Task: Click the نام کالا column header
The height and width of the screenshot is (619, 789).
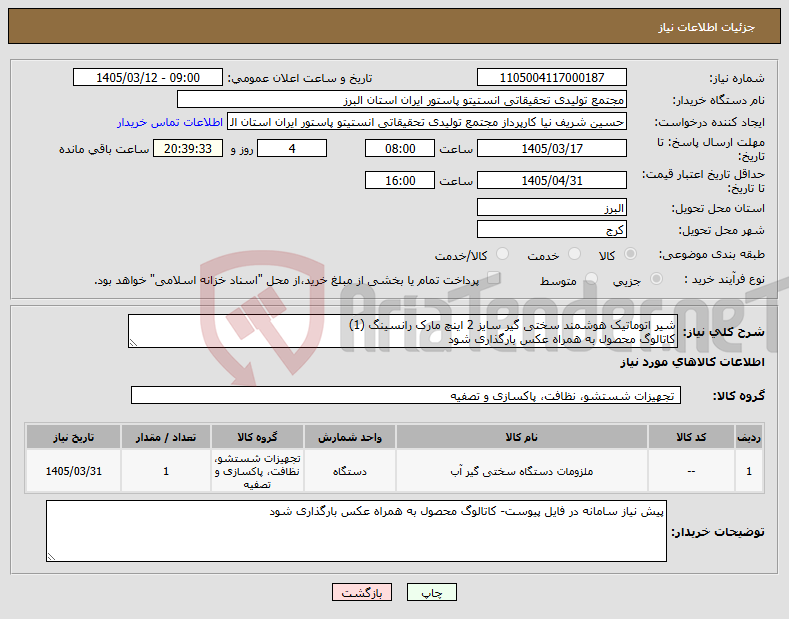Action: click(521, 437)
